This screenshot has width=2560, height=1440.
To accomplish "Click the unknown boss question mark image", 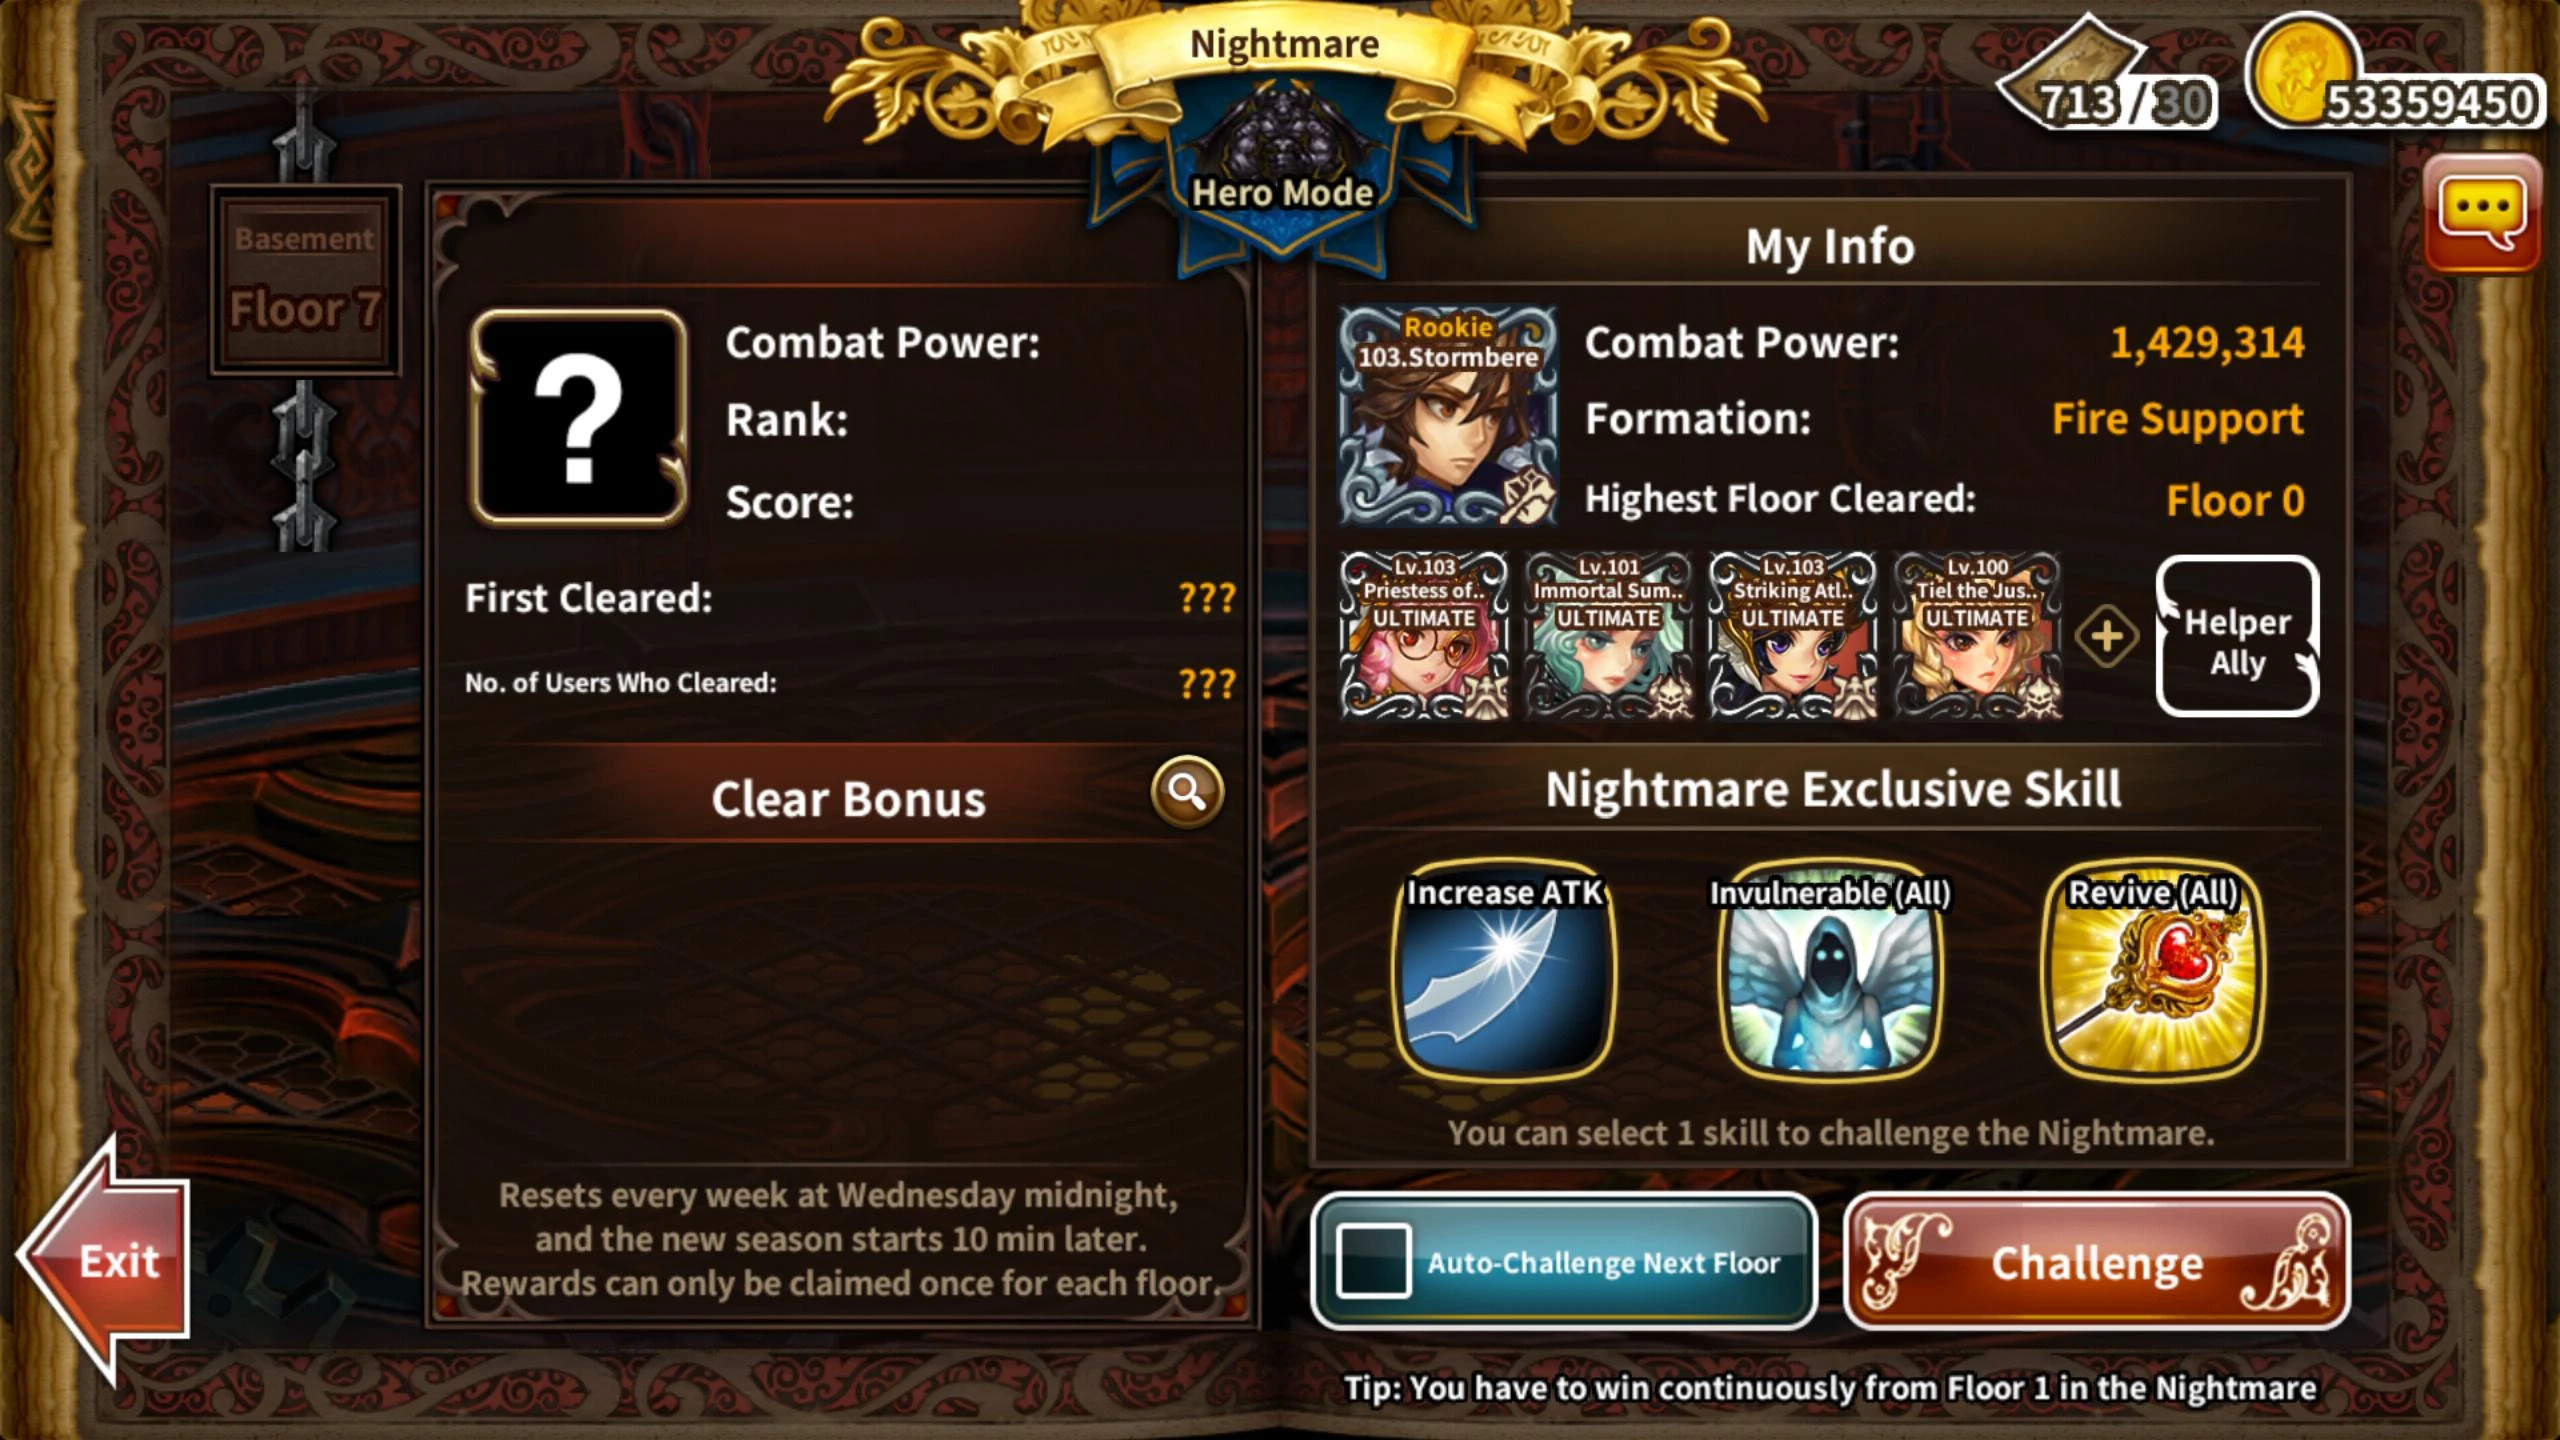I will point(579,417).
